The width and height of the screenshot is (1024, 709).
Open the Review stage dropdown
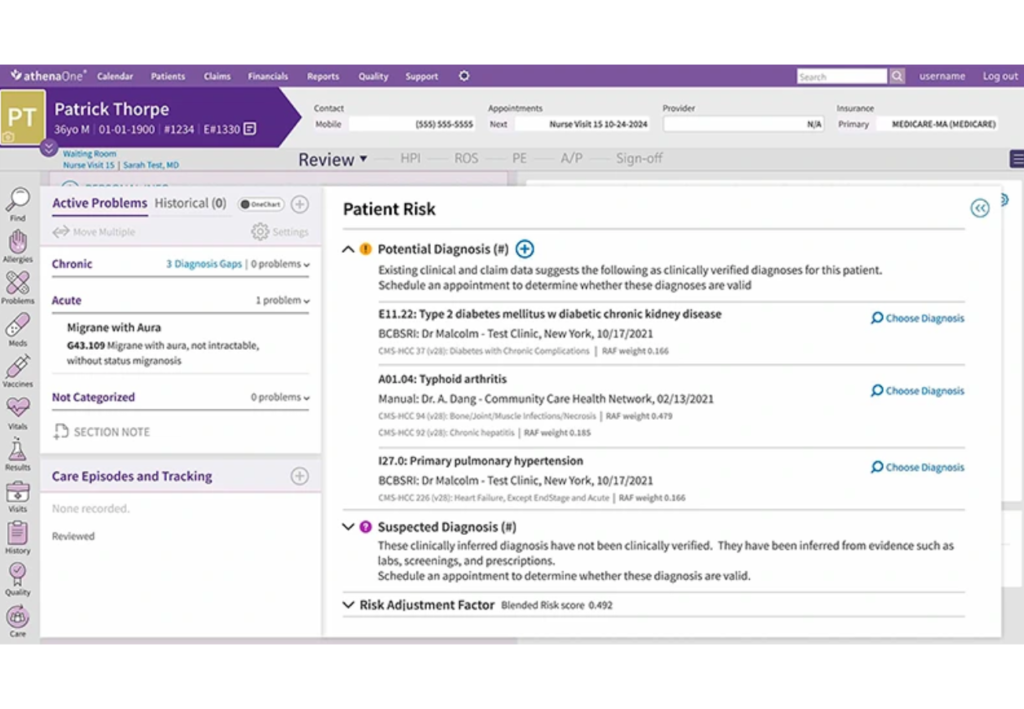332,159
